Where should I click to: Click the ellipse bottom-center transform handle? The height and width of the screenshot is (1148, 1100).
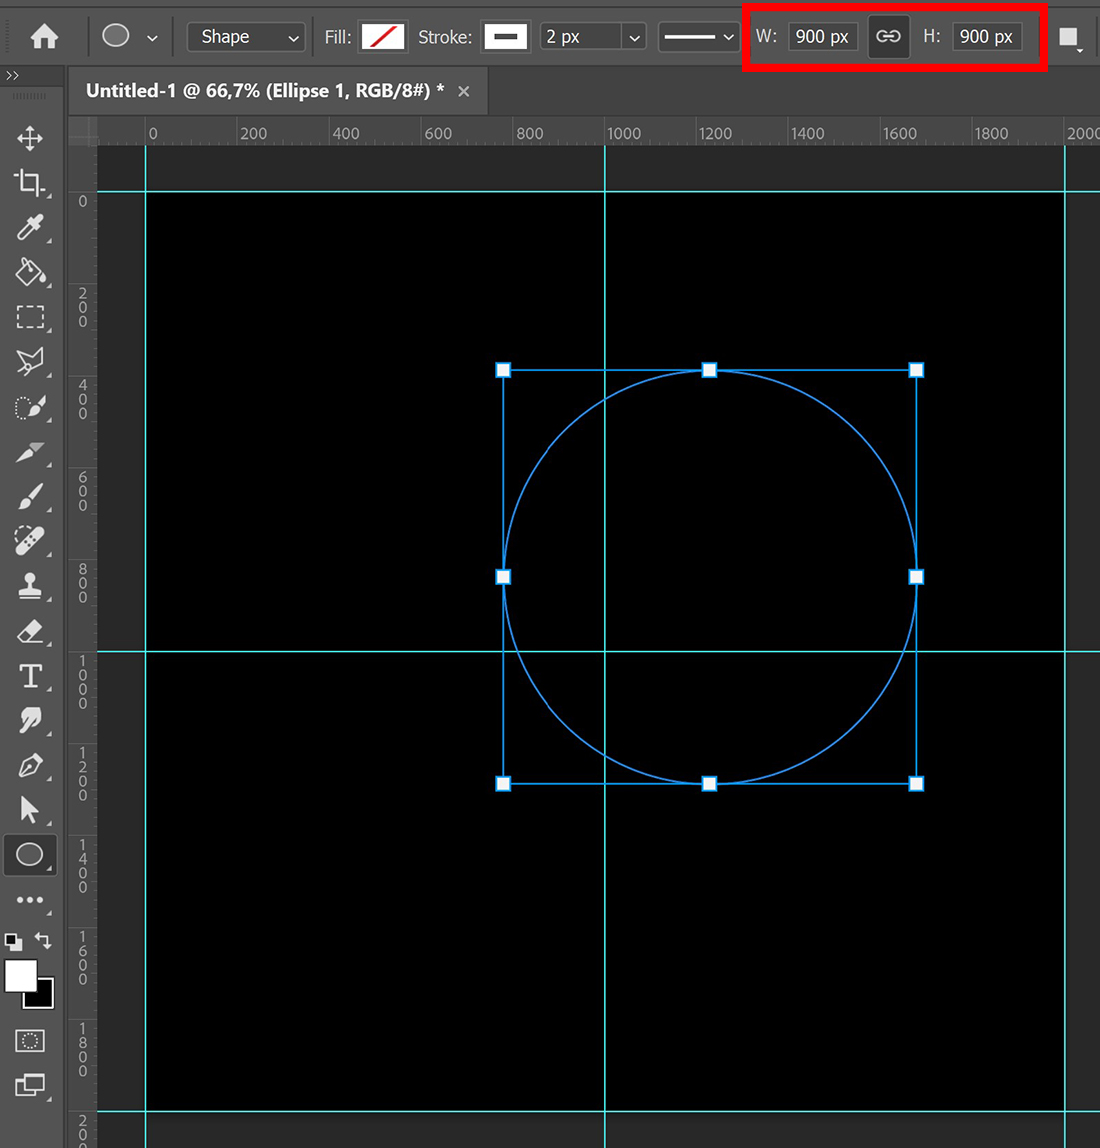(709, 784)
